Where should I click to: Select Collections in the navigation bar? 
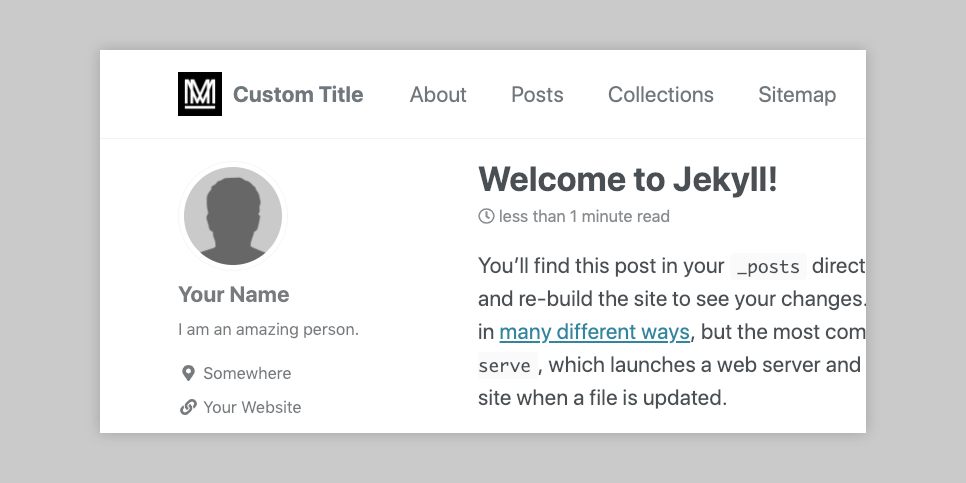(x=661, y=95)
